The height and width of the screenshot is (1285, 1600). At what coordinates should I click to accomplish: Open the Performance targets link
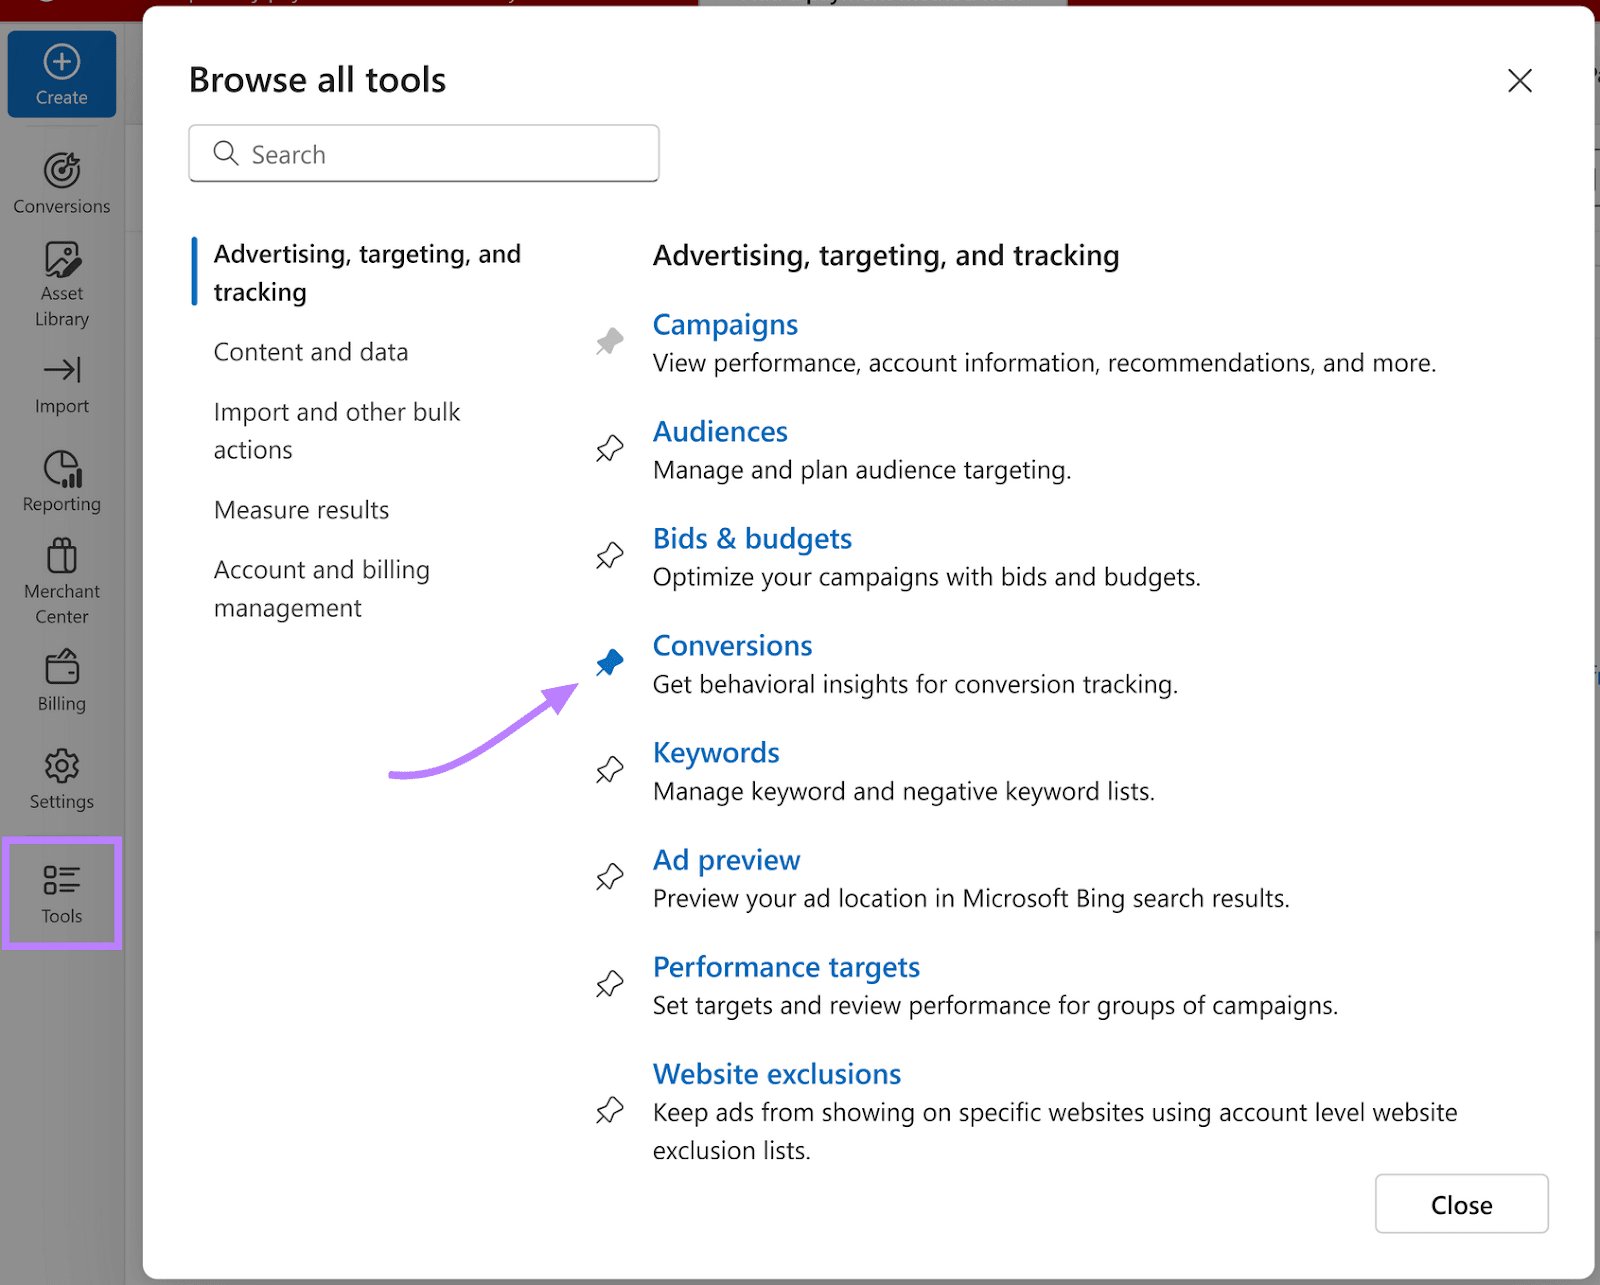pos(786,967)
